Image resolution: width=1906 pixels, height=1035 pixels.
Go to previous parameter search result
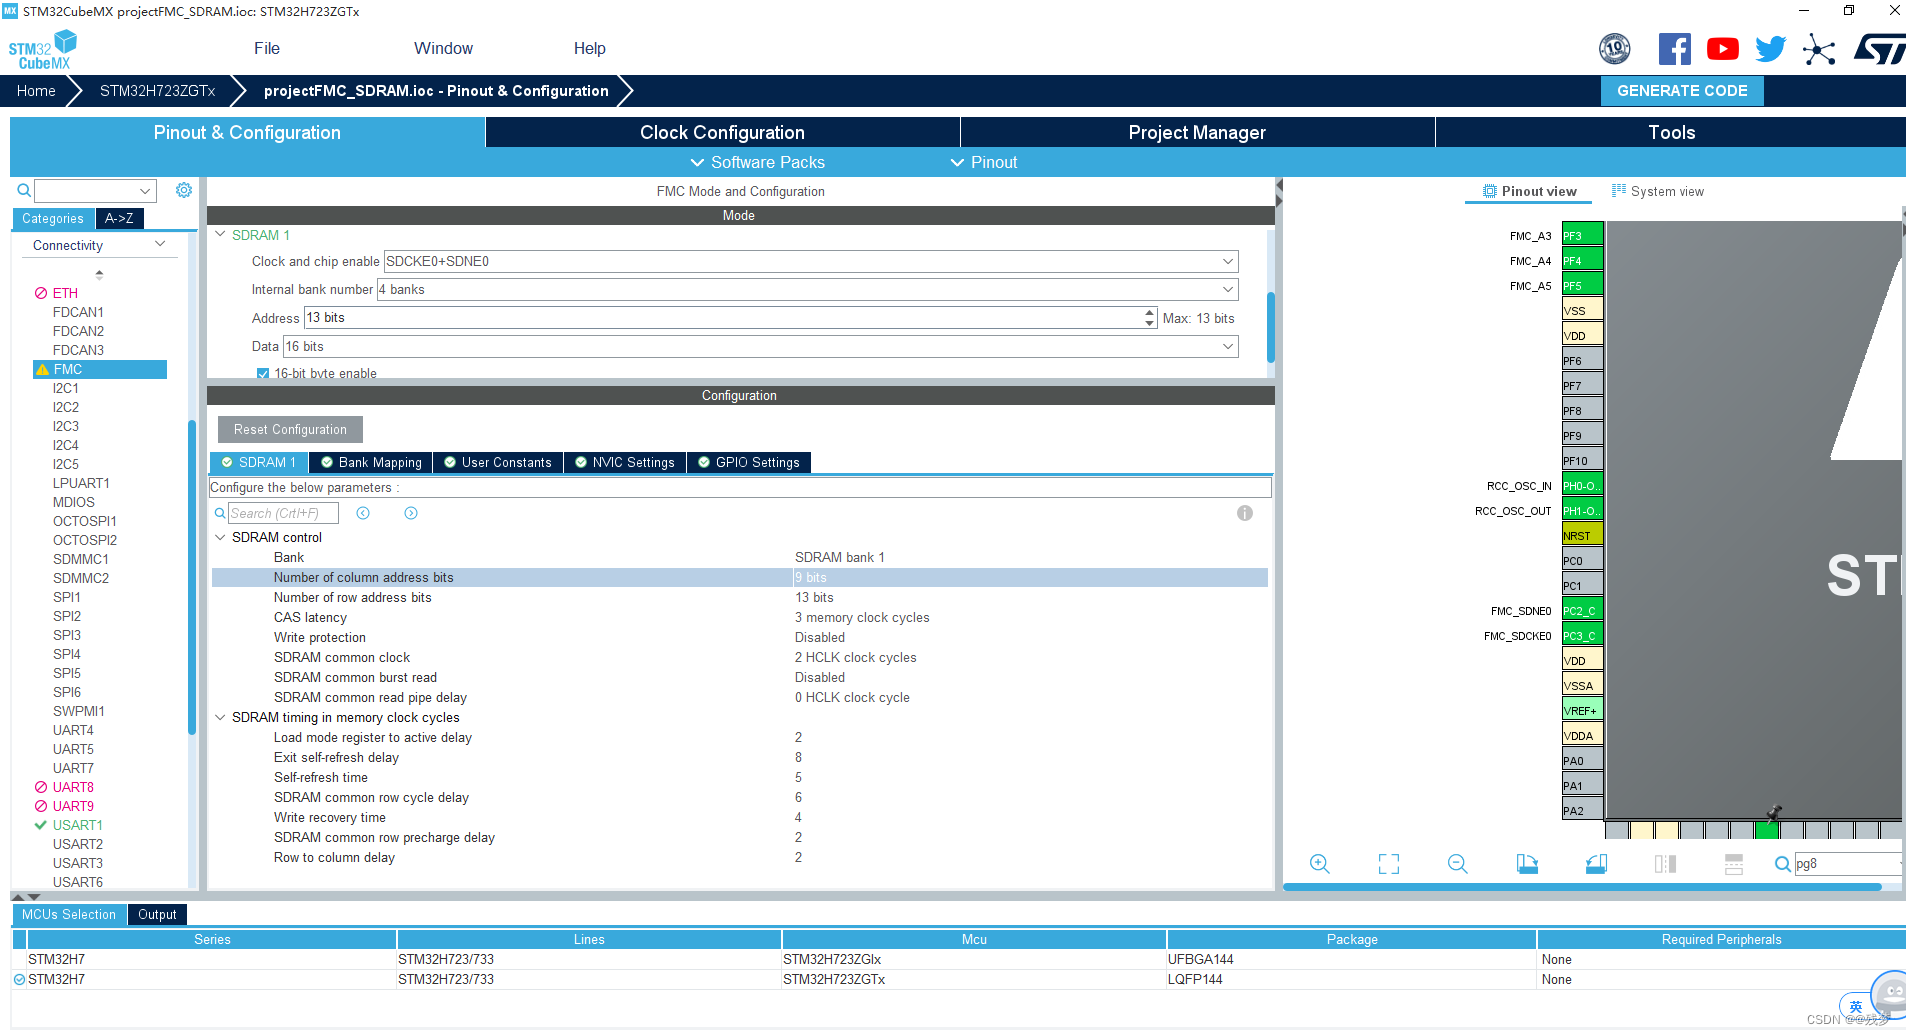(x=363, y=513)
